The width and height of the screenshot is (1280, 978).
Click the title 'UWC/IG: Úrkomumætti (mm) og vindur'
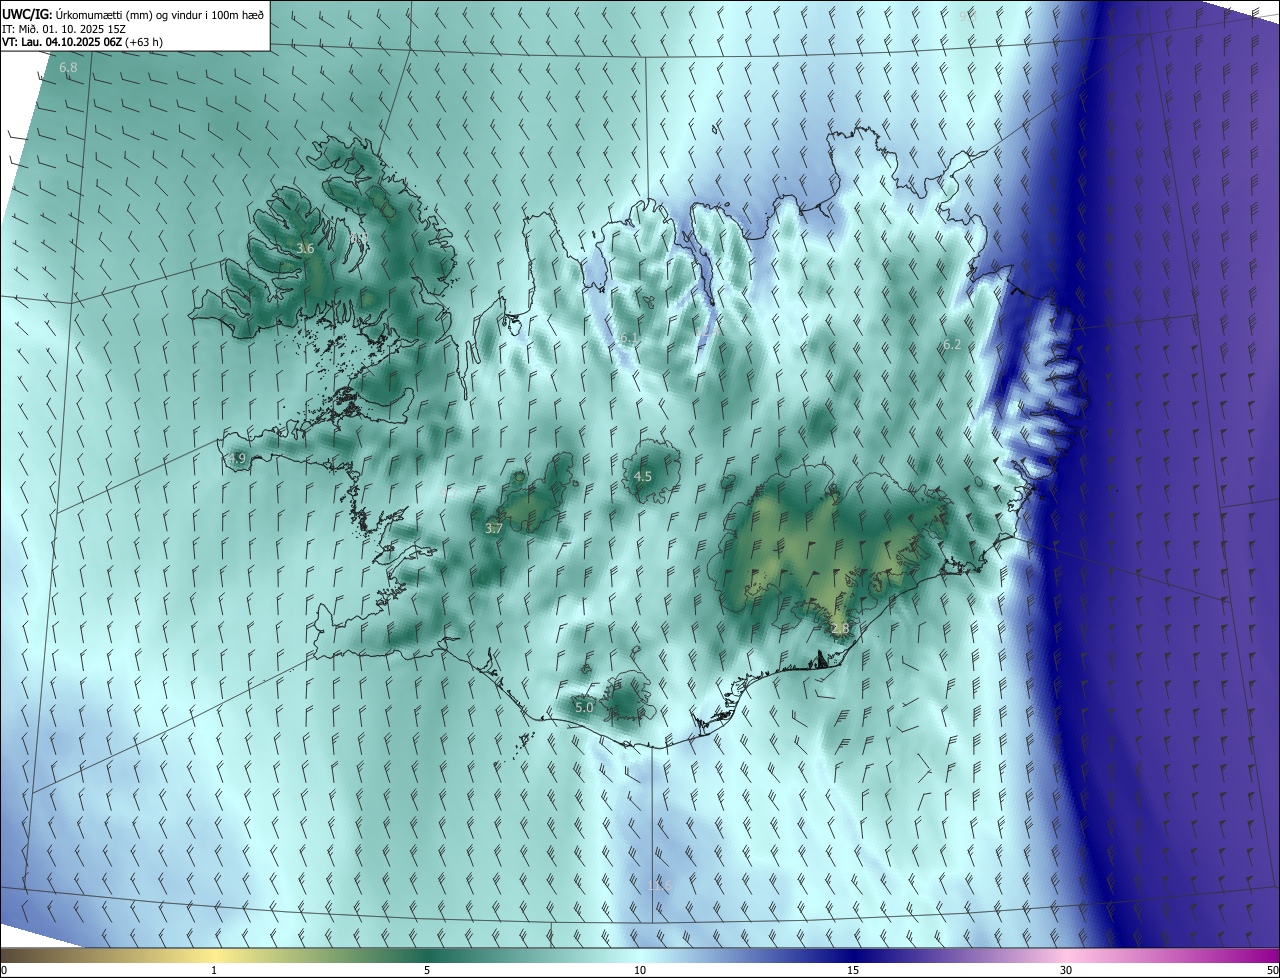(132, 13)
